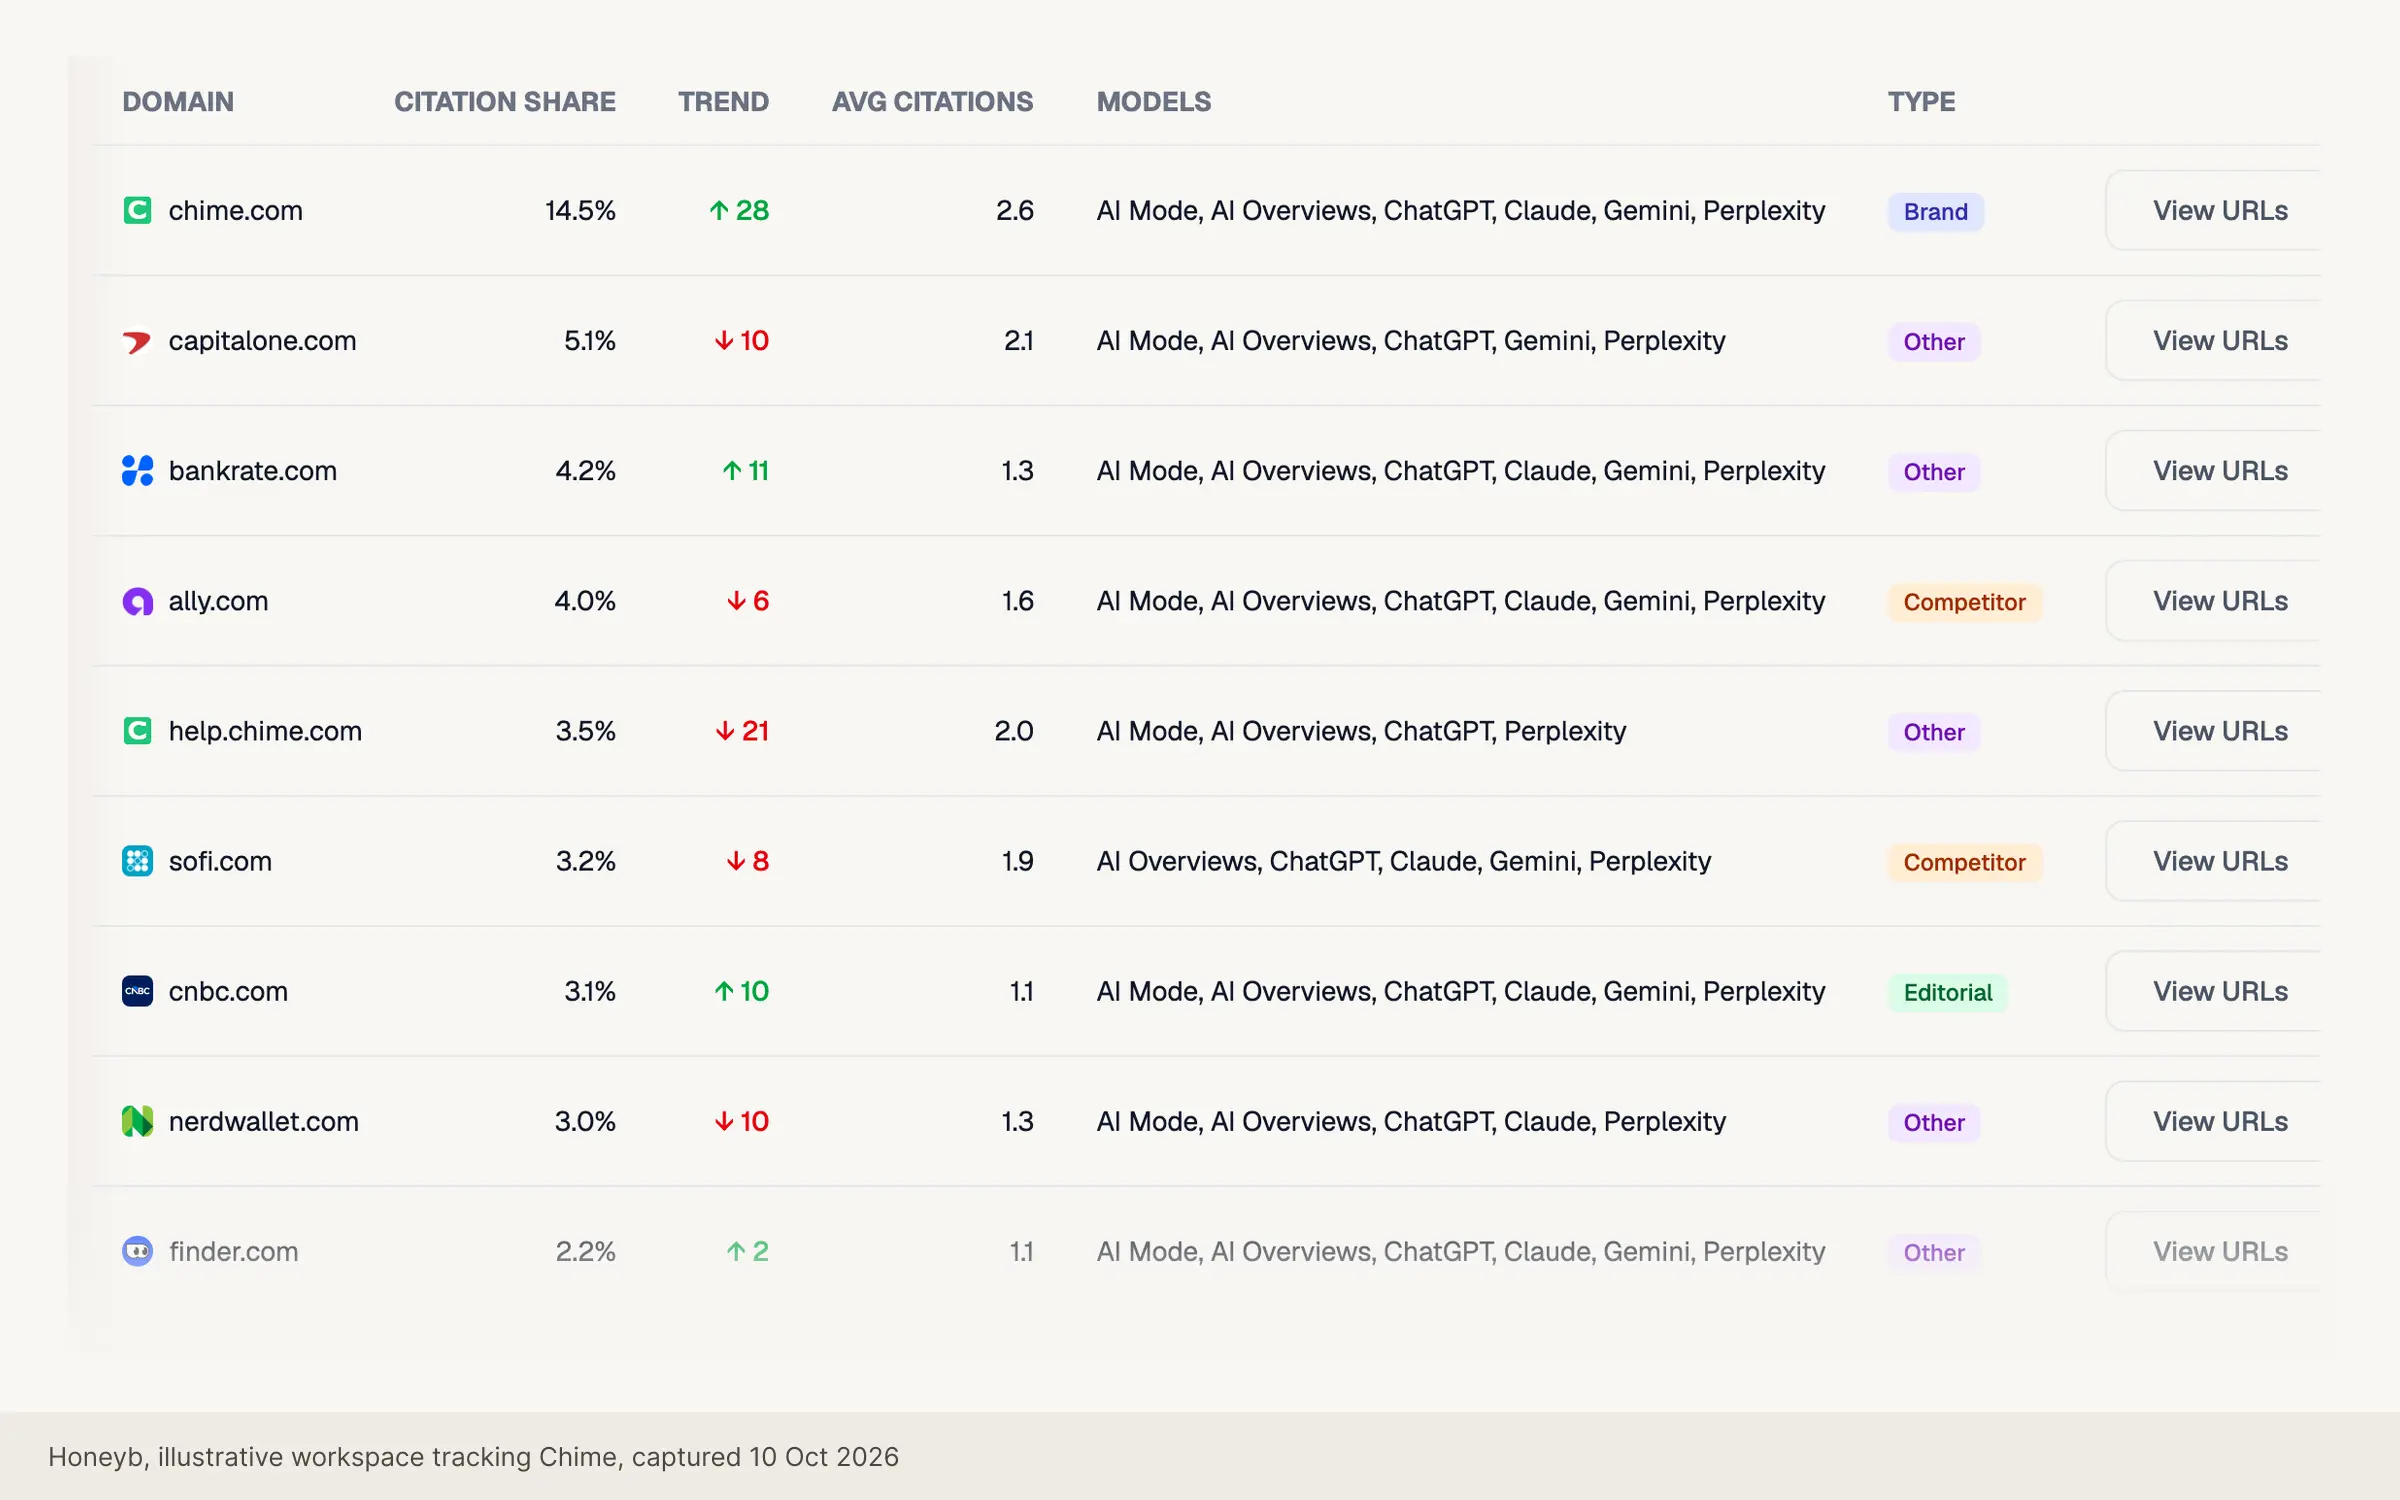Click the capitalone.com logo icon
Viewport: 2400px width, 1500px height.
pos(137,341)
